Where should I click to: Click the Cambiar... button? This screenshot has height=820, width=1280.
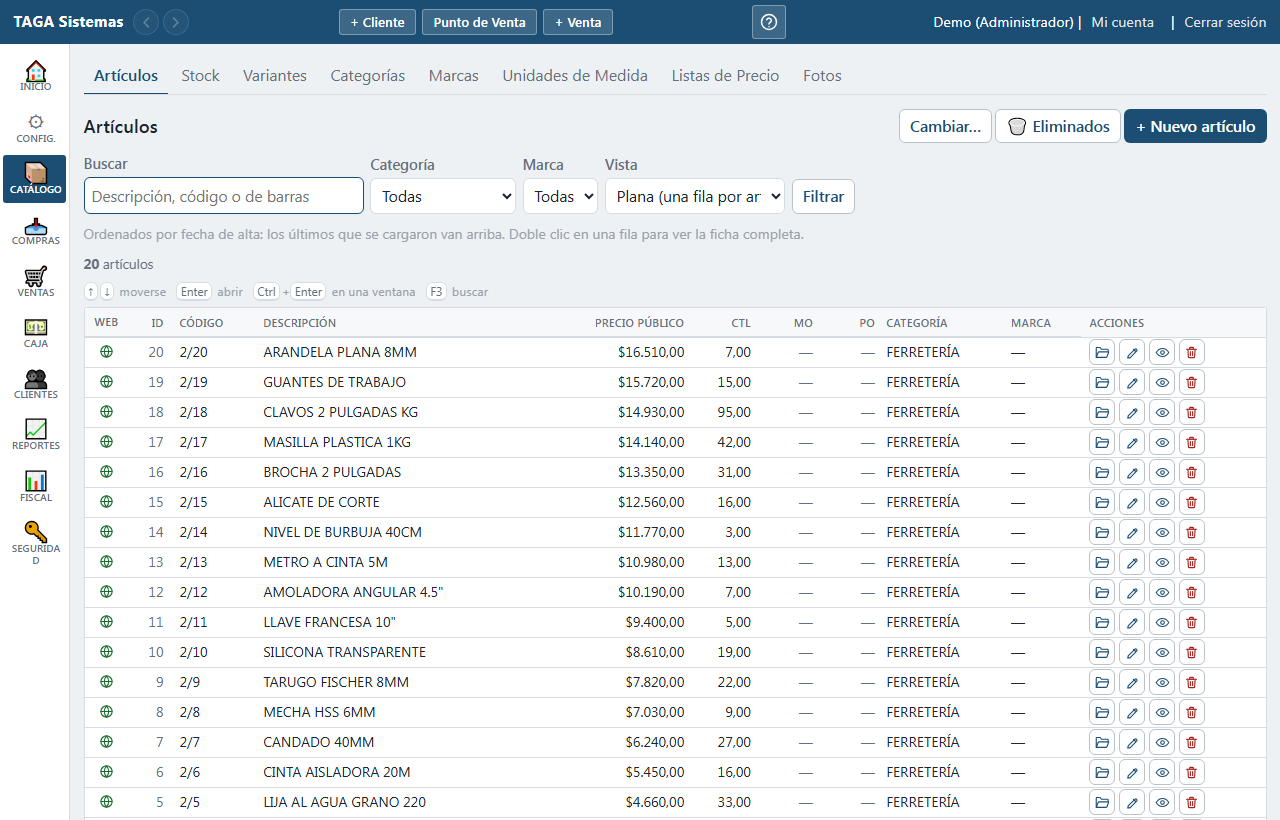click(x=945, y=126)
